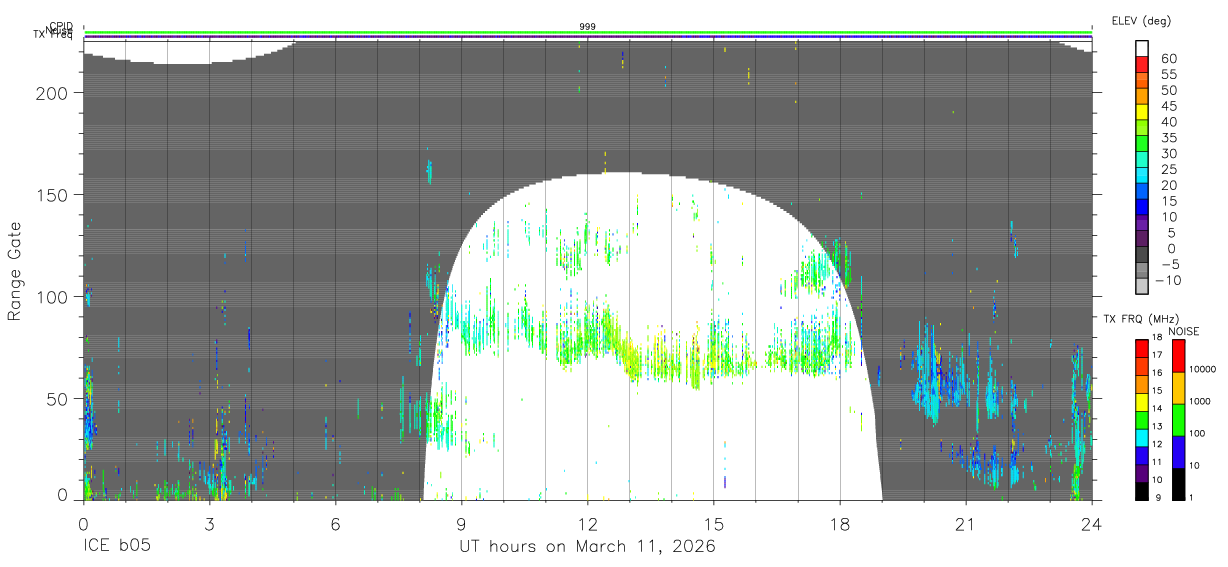1228x567 pixels.
Task: Click the x-axis tick label '12'
Action: (x=587, y=525)
